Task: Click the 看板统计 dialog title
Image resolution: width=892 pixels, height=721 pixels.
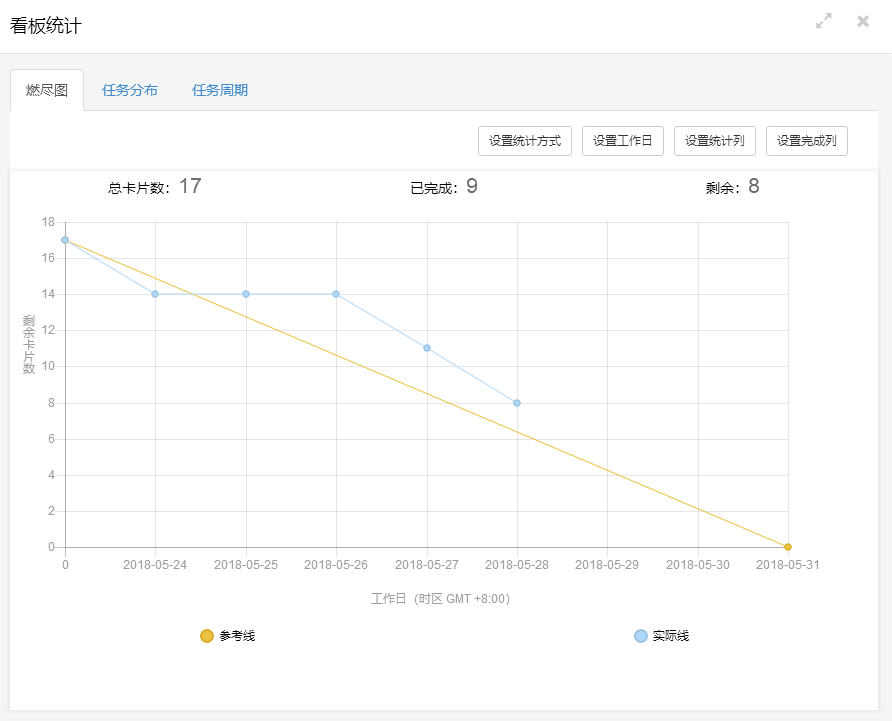Action: (46, 26)
